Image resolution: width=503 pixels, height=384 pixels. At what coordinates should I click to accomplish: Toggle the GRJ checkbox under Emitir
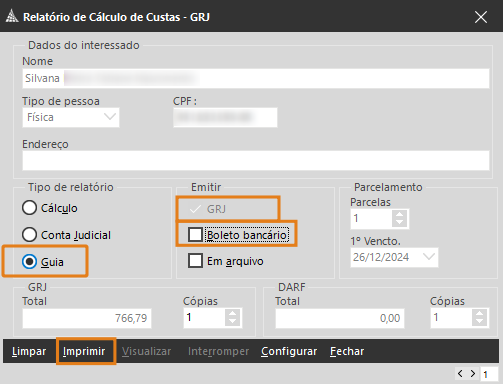pos(195,209)
